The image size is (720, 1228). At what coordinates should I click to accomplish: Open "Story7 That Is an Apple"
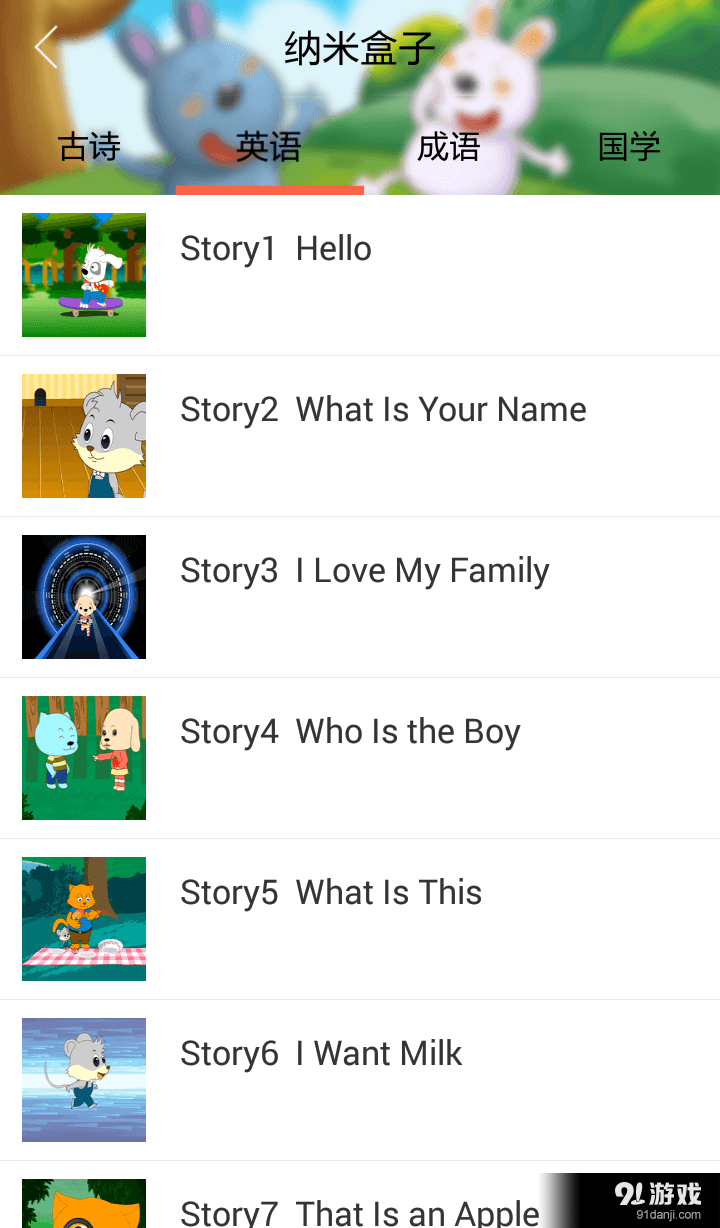pyautogui.click(x=360, y=1213)
